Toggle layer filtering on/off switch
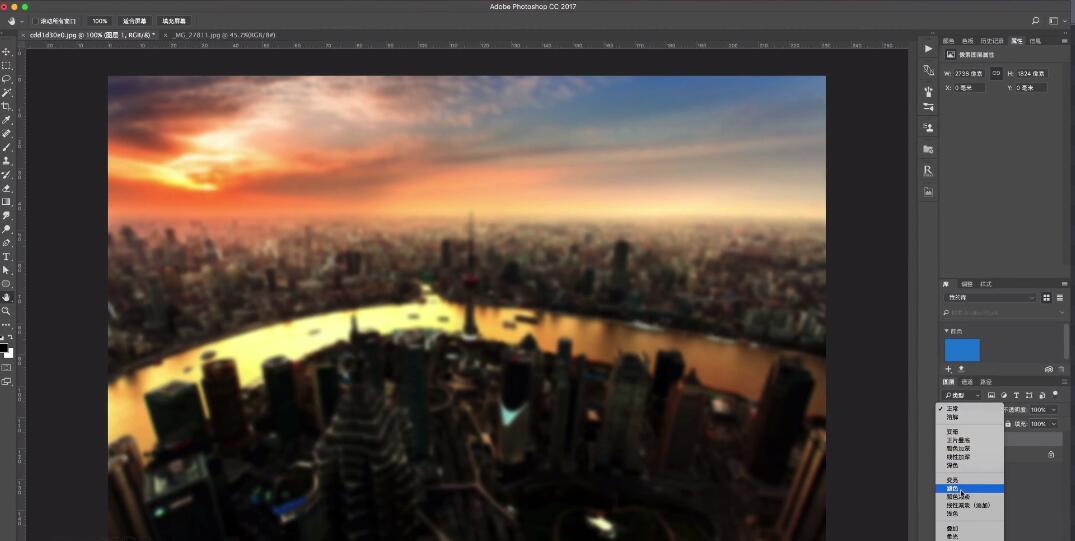The width and height of the screenshot is (1075, 541). pyautogui.click(x=1055, y=394)
